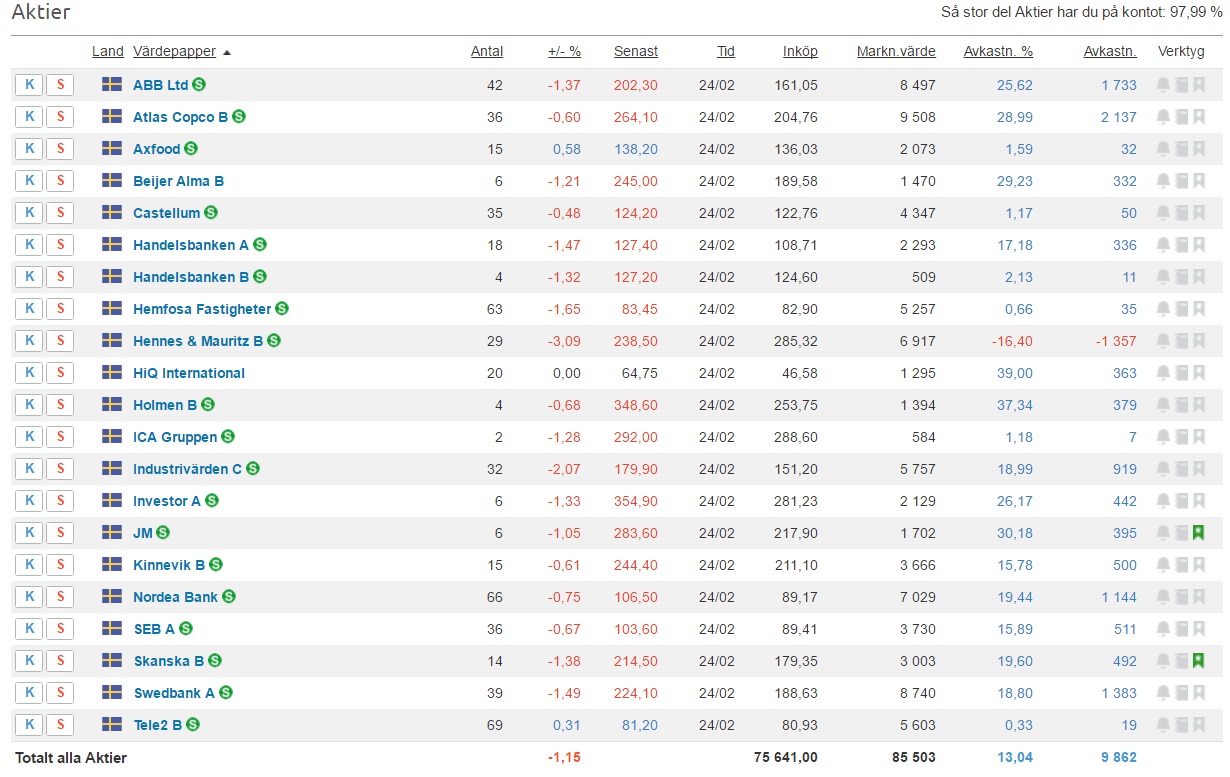Click ABB Ltd return value 1 733
Screen dimensions: 1230x777
point(1119,85)
